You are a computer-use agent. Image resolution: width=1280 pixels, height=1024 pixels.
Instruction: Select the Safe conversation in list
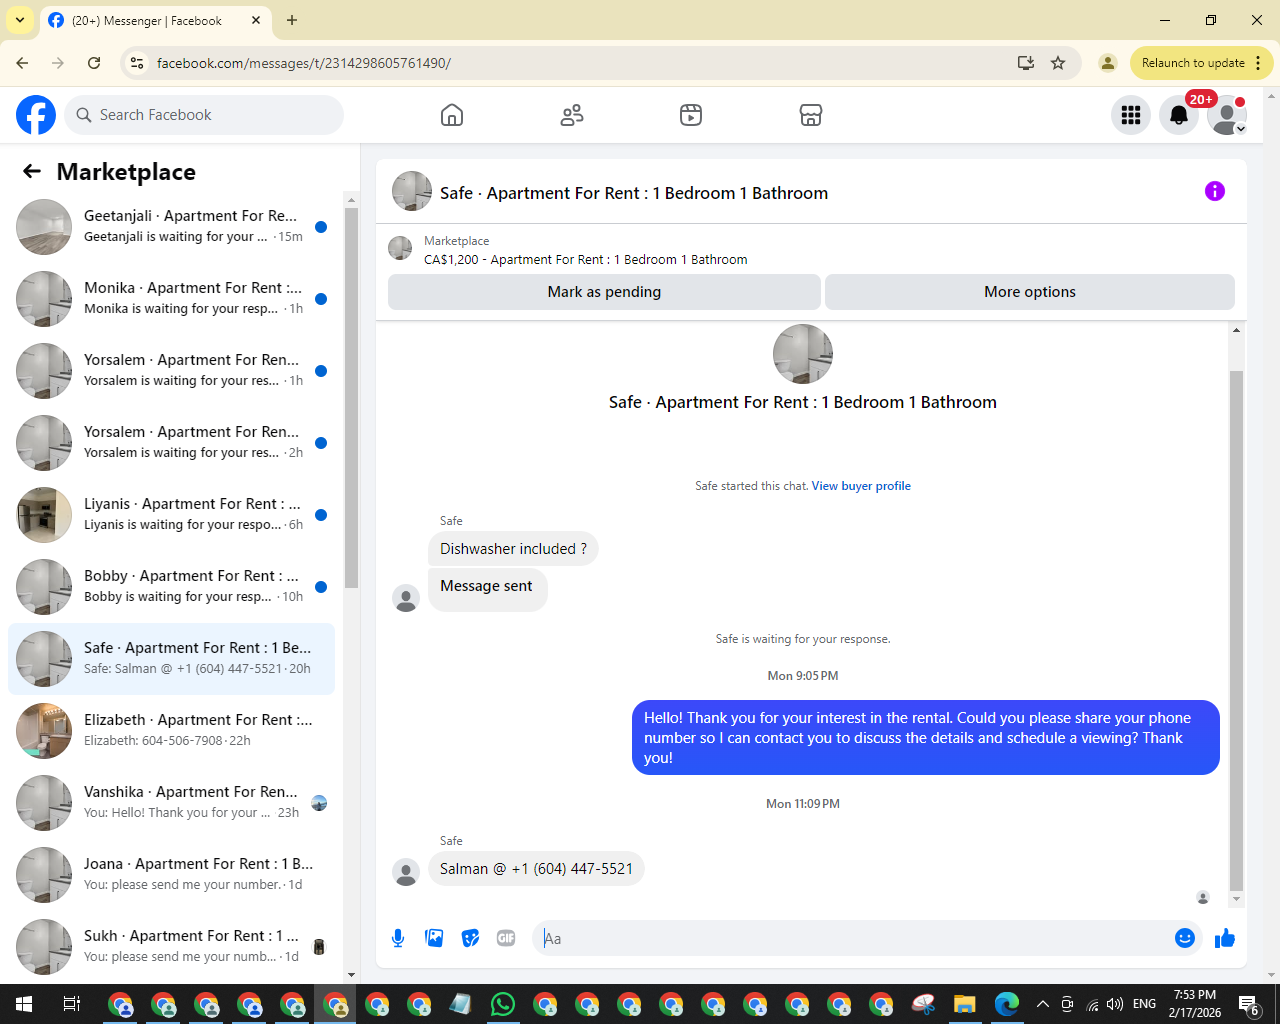pos(172,659)
